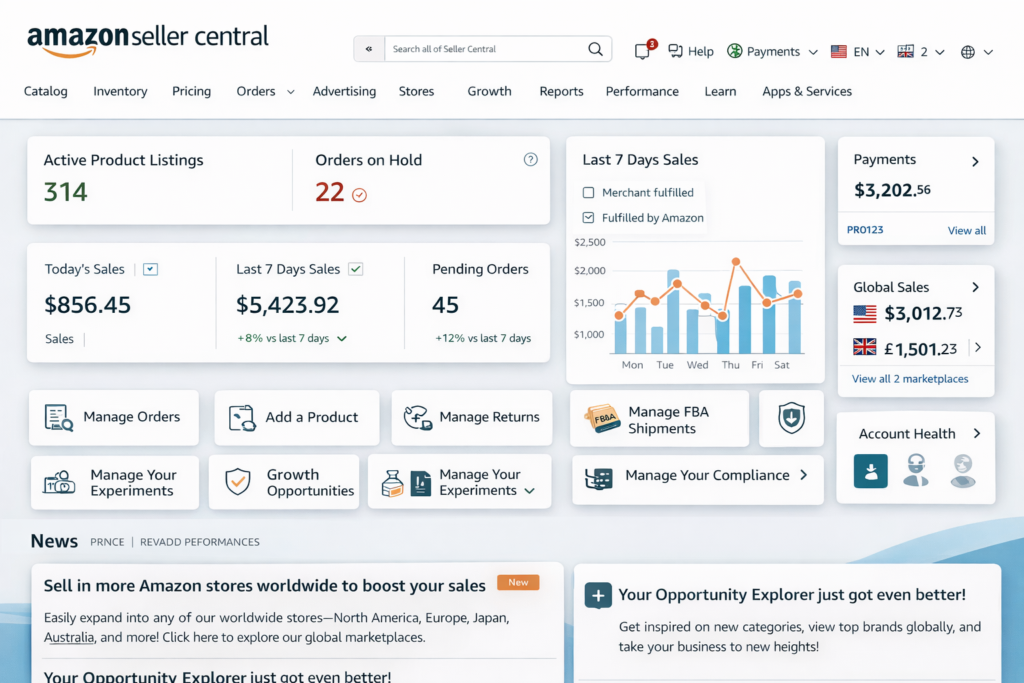Select the PRNCE news tab

click(107, 542)
